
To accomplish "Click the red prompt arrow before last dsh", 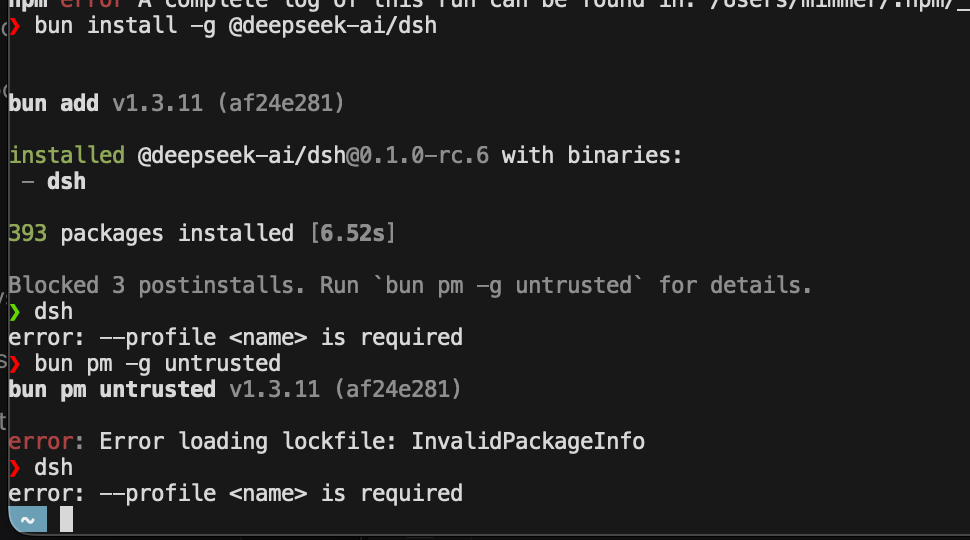I will click(15, 468).
